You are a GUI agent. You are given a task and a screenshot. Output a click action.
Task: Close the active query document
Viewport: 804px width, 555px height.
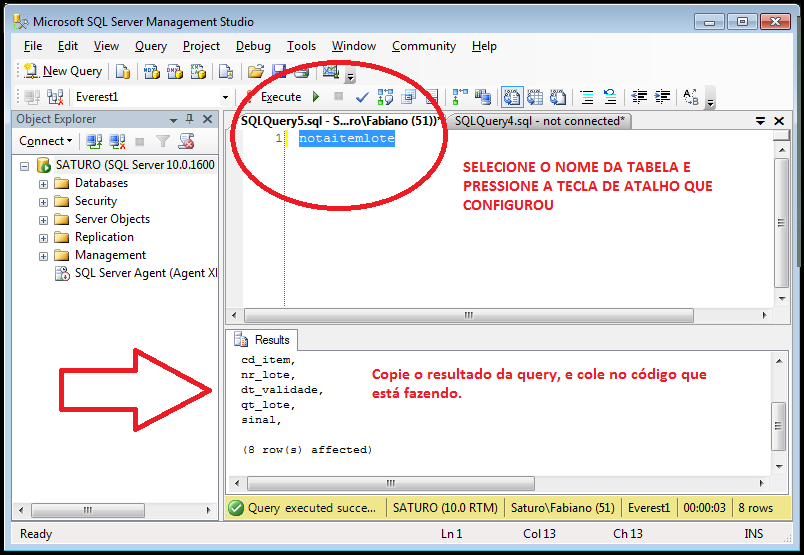tap(779, 121)
